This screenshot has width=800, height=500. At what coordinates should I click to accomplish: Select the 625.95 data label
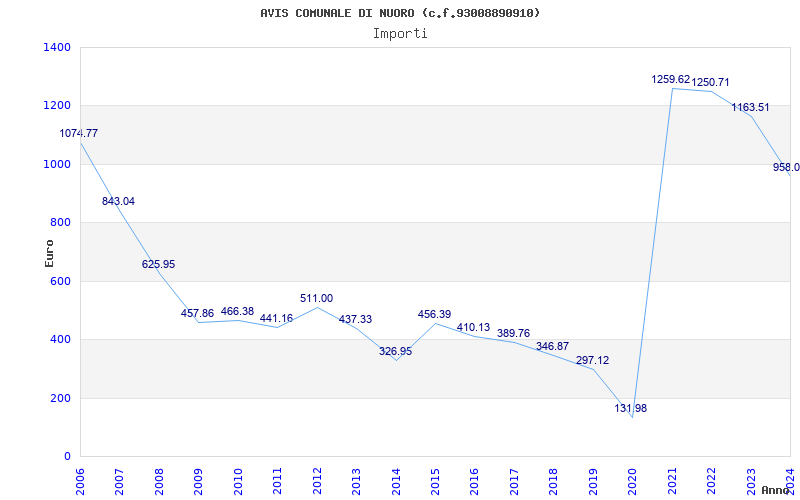[158, 264]
